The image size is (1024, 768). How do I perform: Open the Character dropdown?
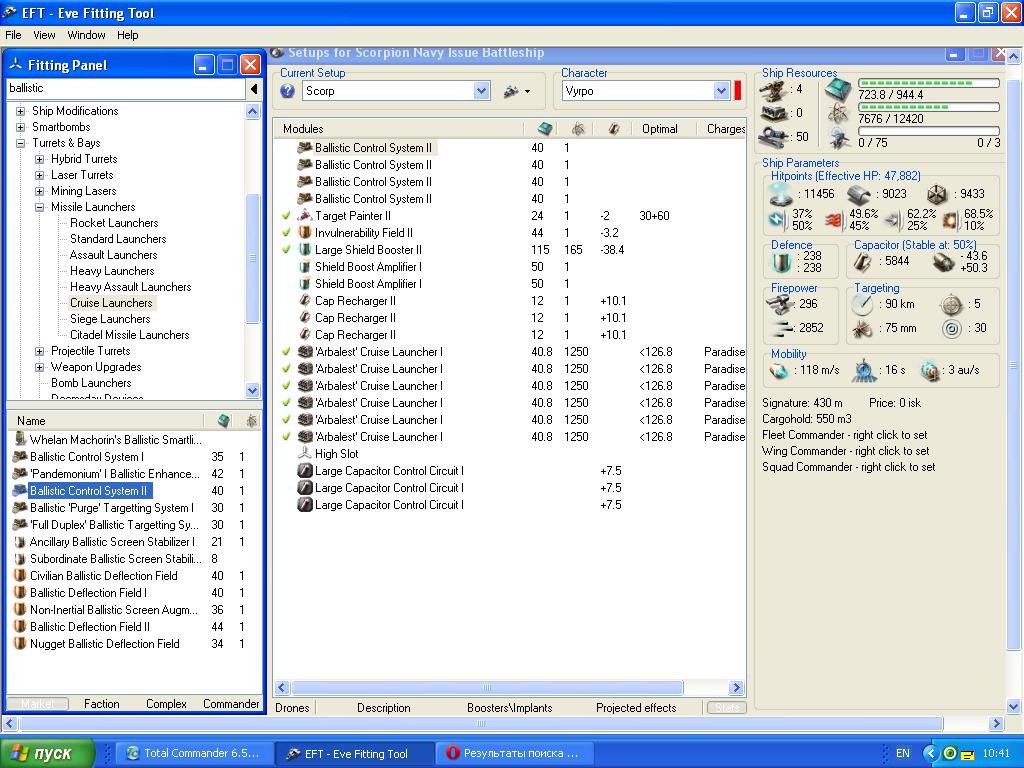click(x=721, y=91)
